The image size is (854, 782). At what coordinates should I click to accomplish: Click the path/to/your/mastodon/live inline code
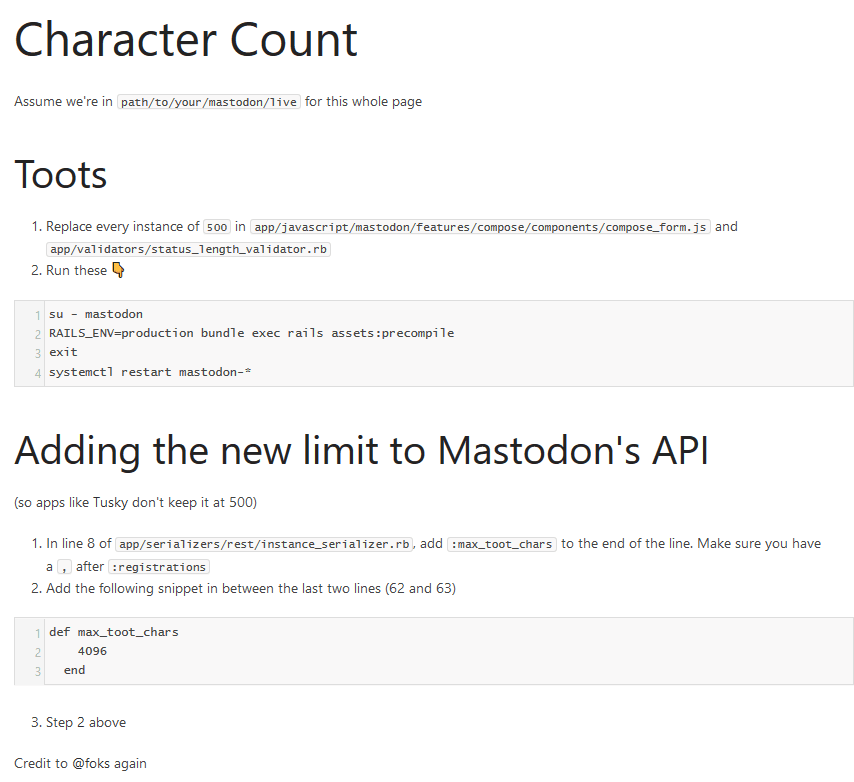click(x=208, y=102)
